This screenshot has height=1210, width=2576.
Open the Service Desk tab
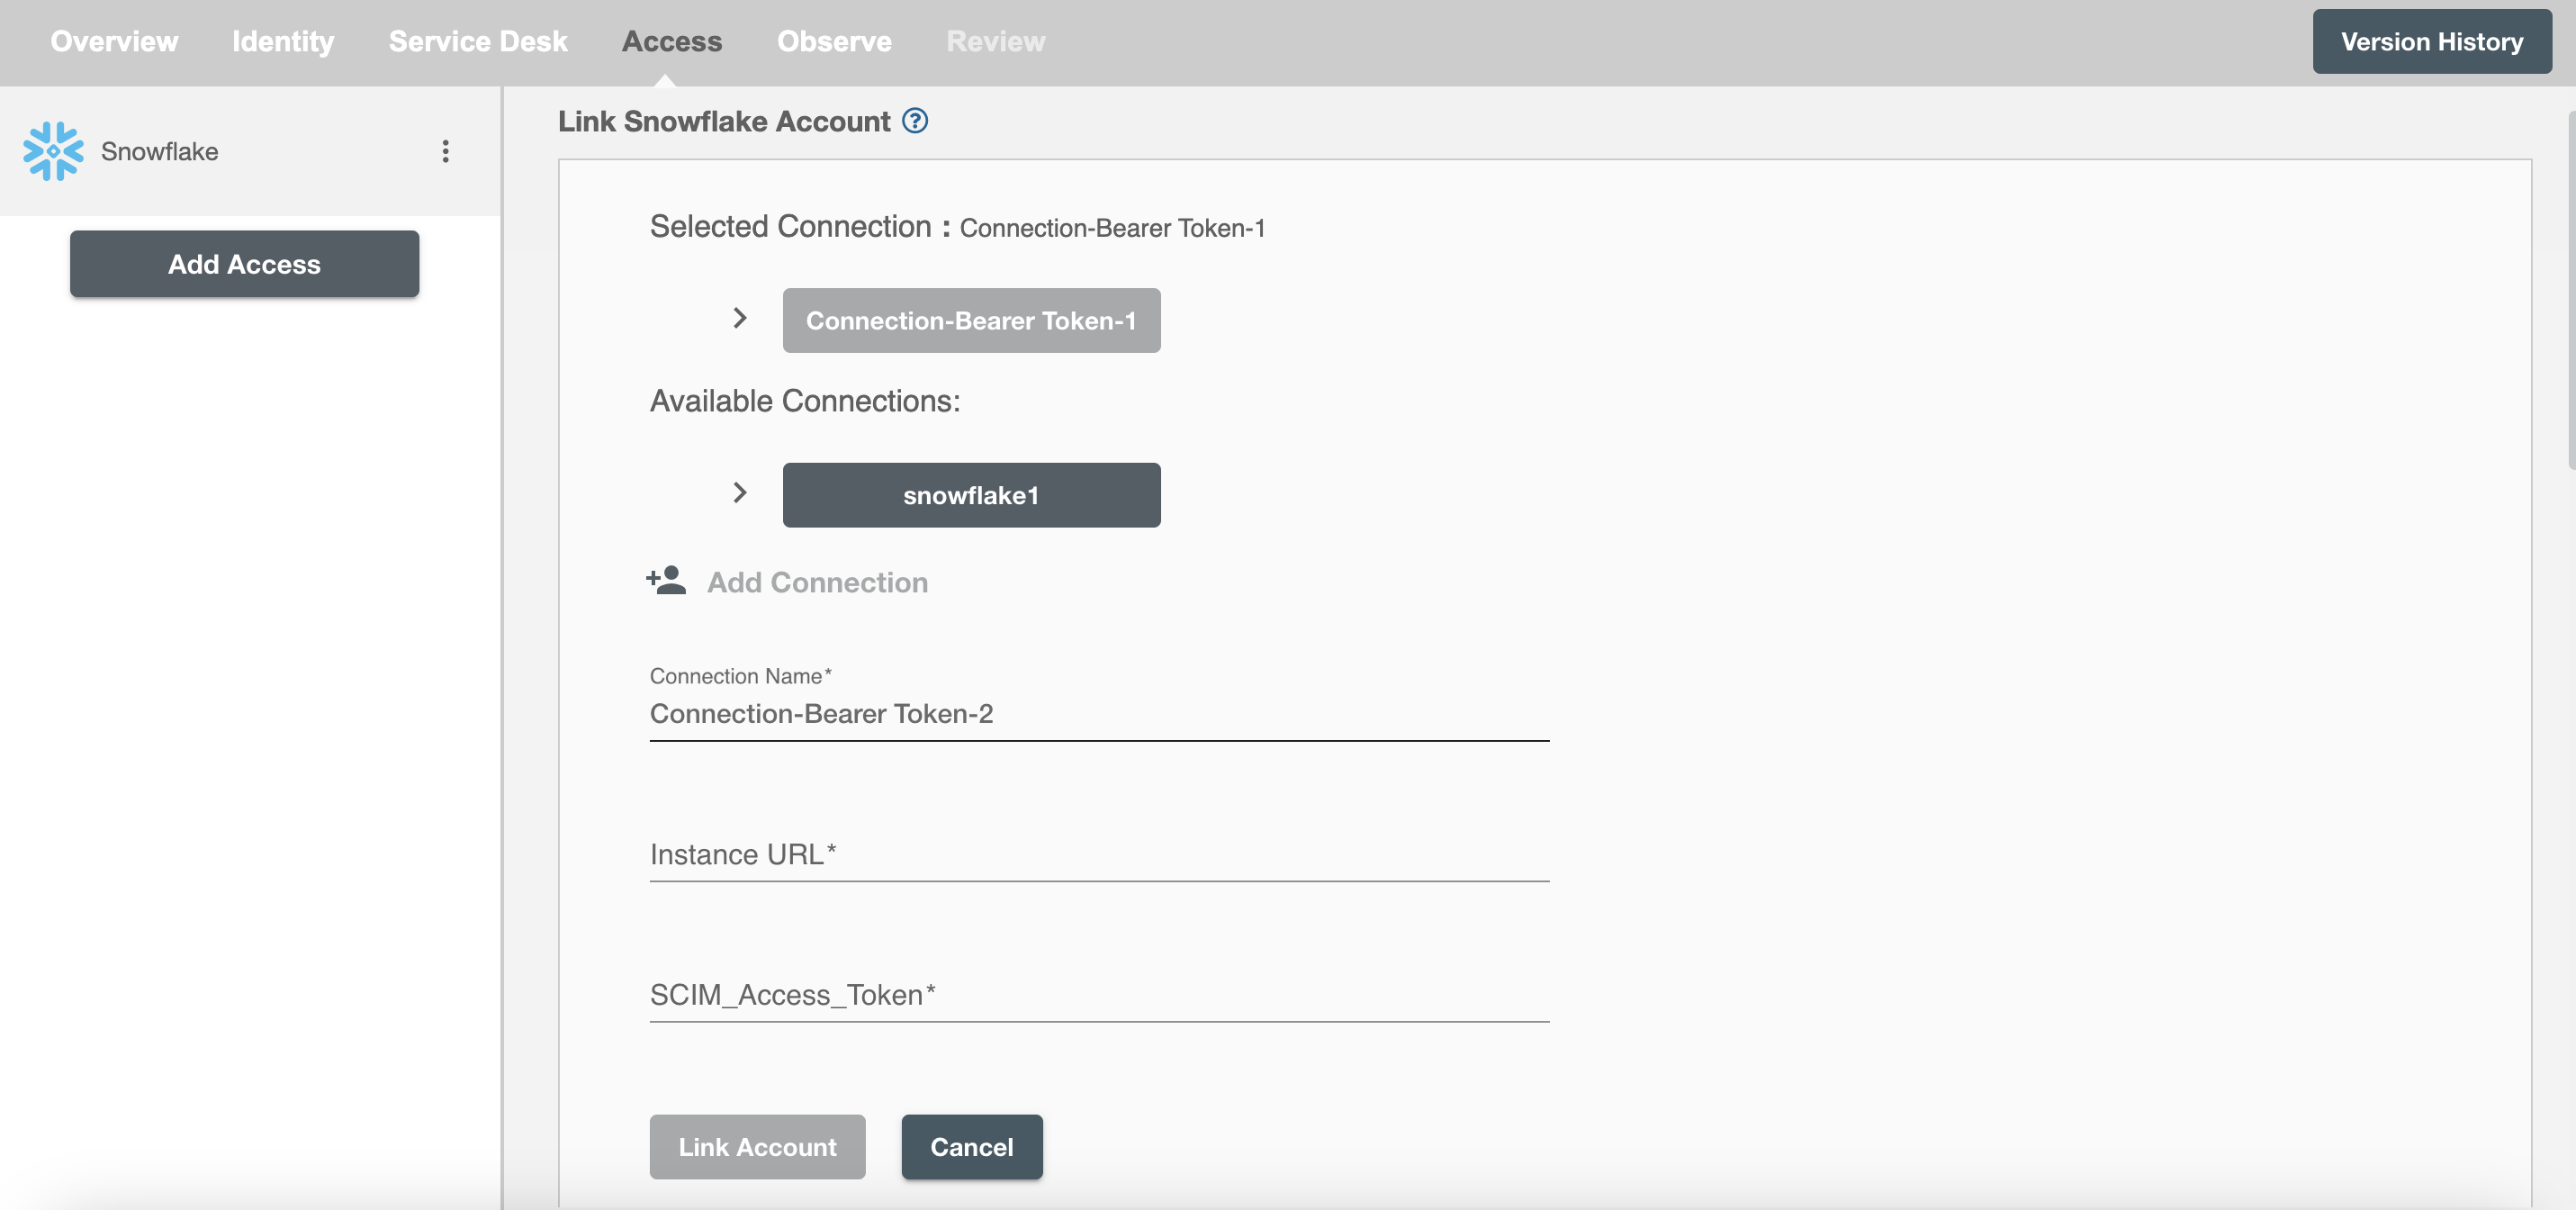tap(478, 41)
